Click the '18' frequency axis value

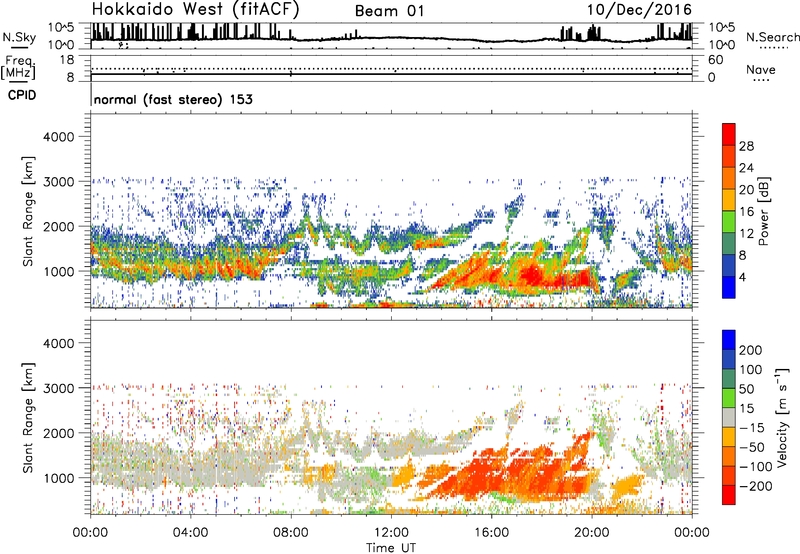67,60
